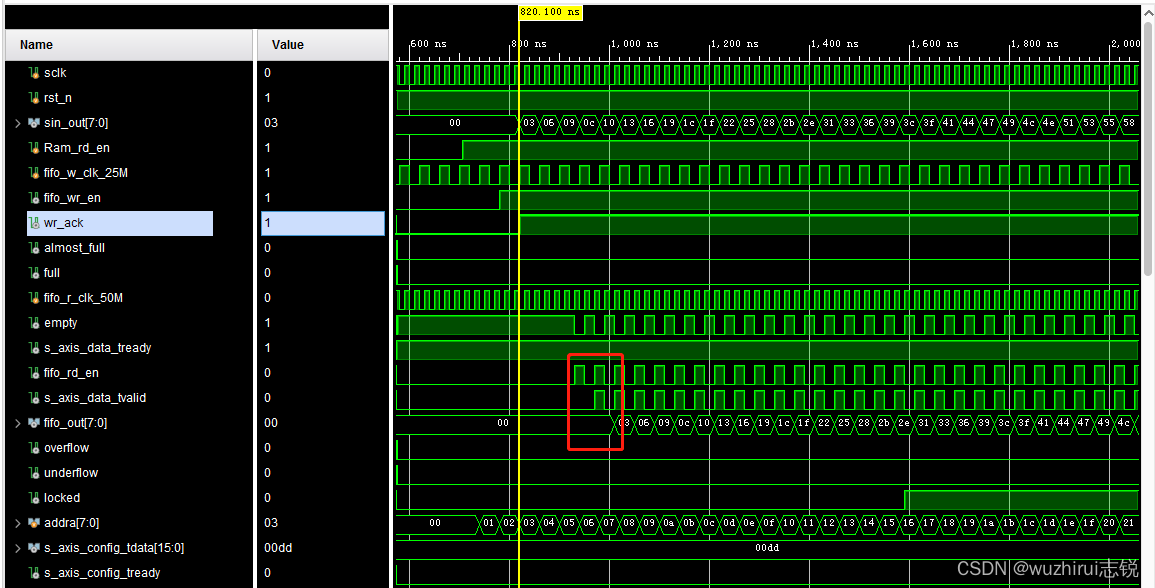The width and height of the screenshot is (1155, 588).
Task: Click the 00dd label in tdata waveform
Action: pos(767,548)
